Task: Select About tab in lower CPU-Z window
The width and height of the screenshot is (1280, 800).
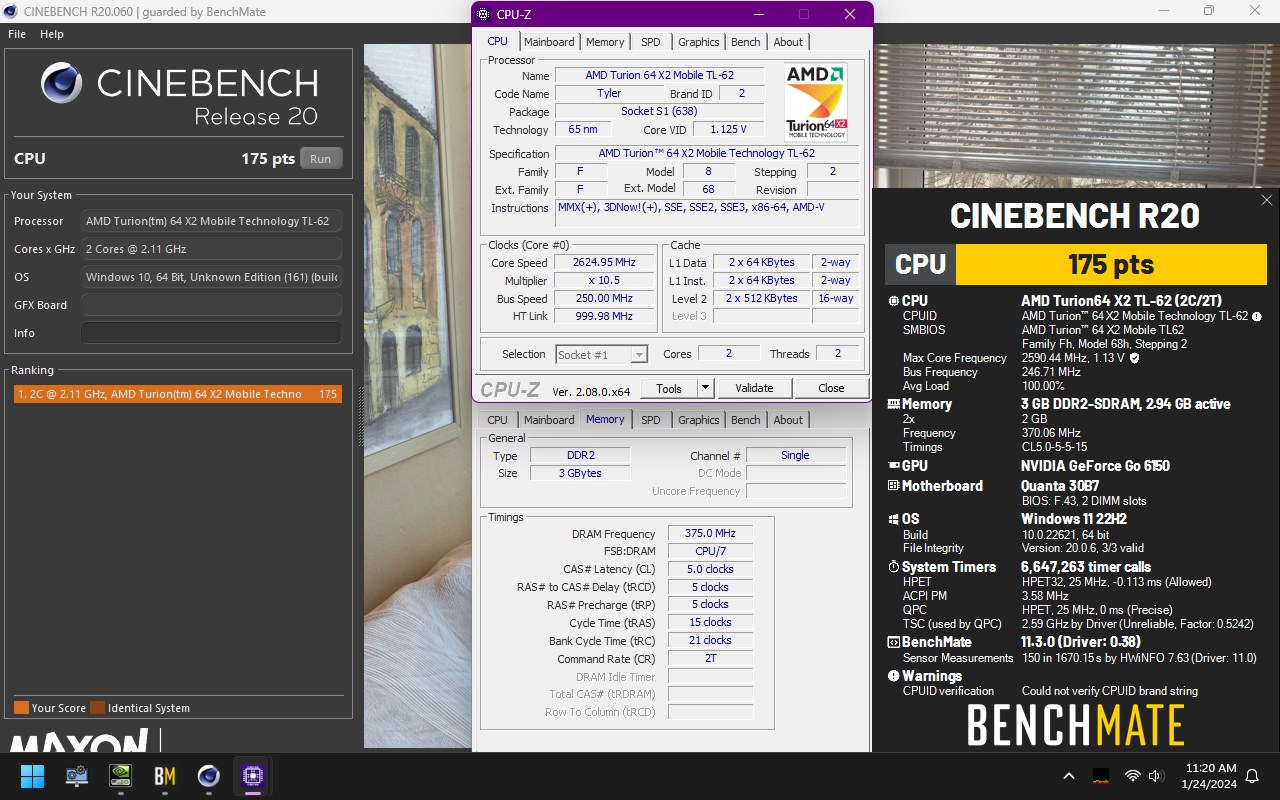Action: pyautogui.click(x=788, y=420)
